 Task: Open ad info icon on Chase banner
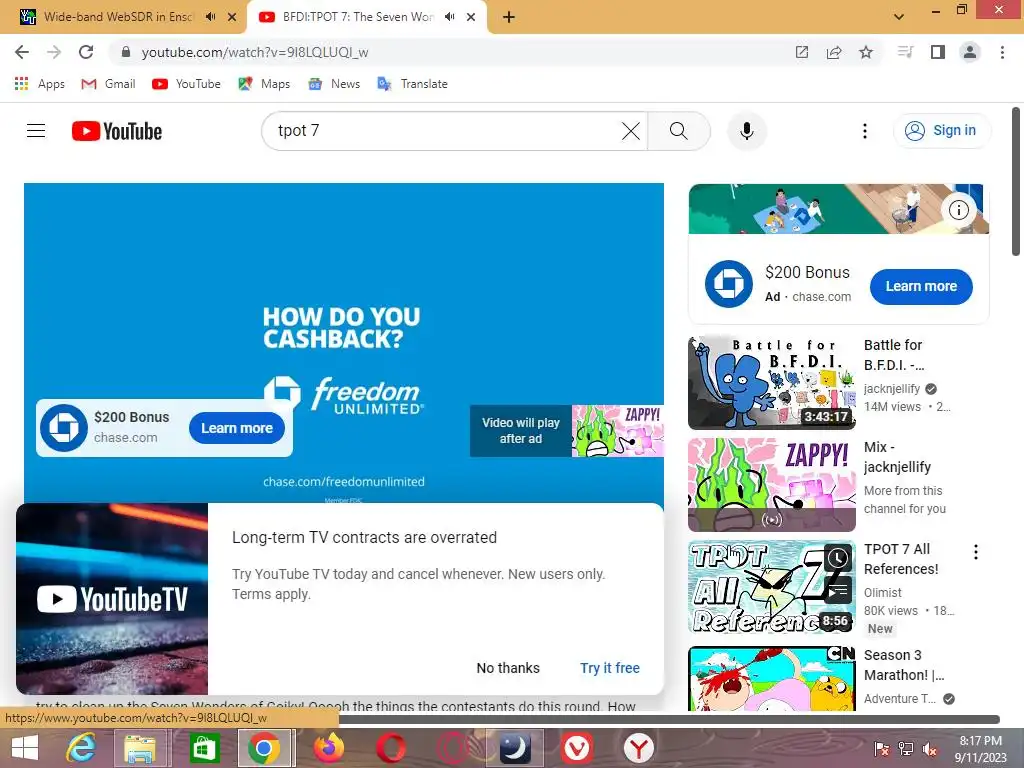959,210
